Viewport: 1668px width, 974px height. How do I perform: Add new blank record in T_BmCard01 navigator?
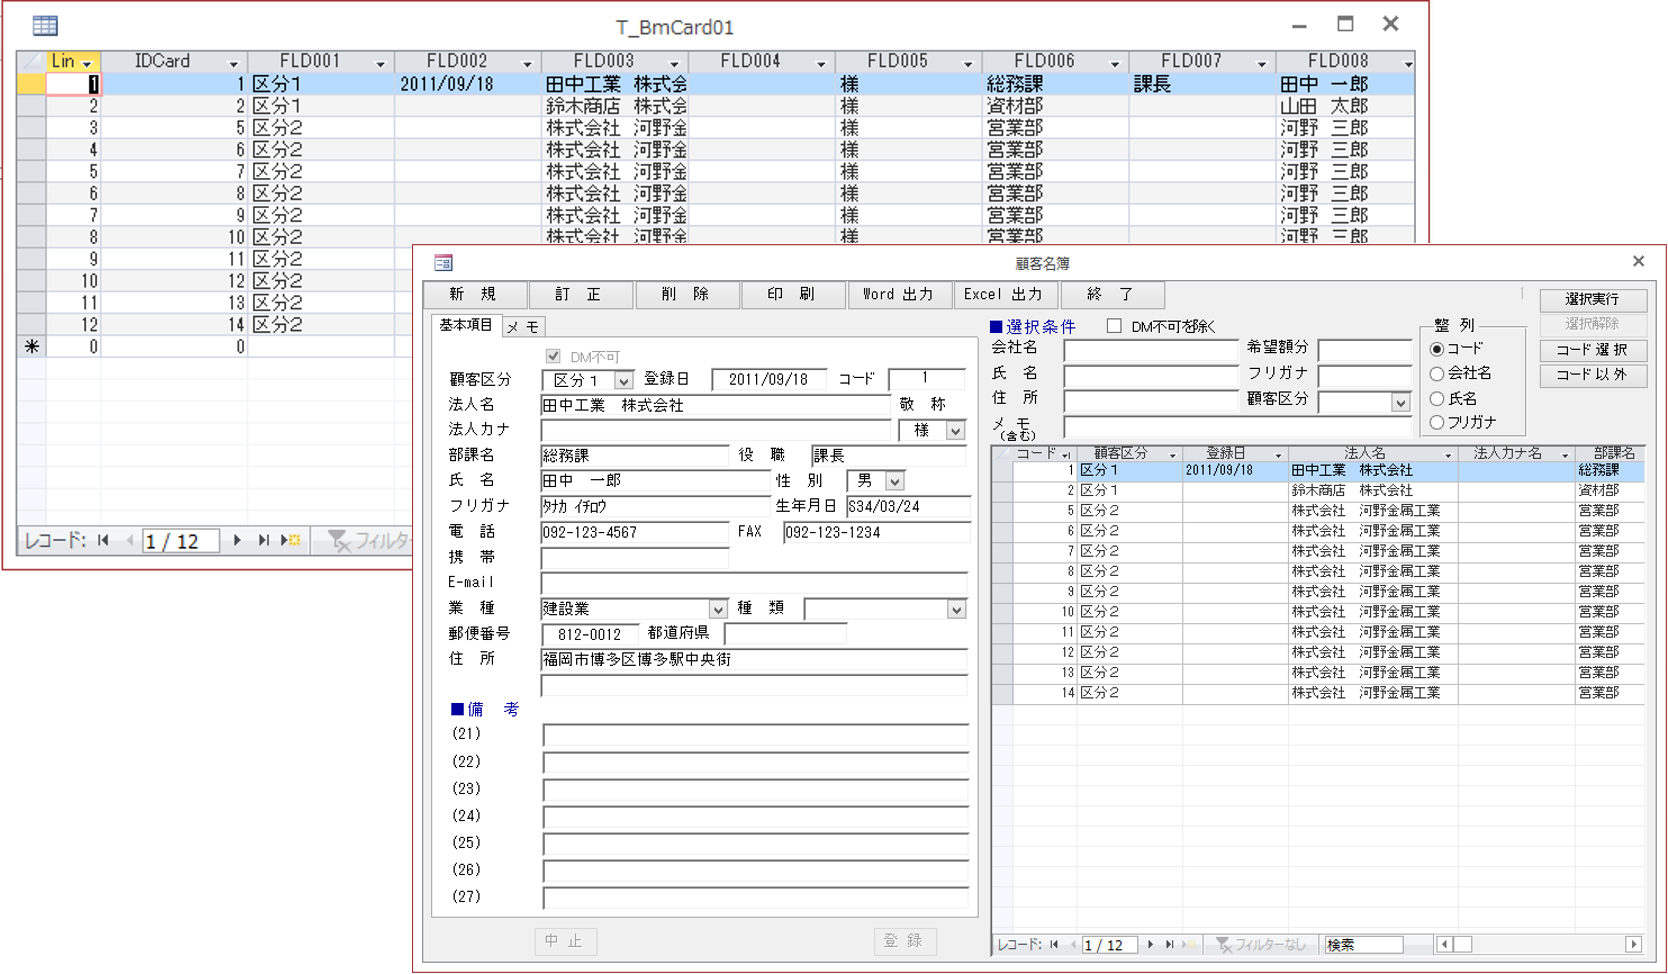(291, 540)
